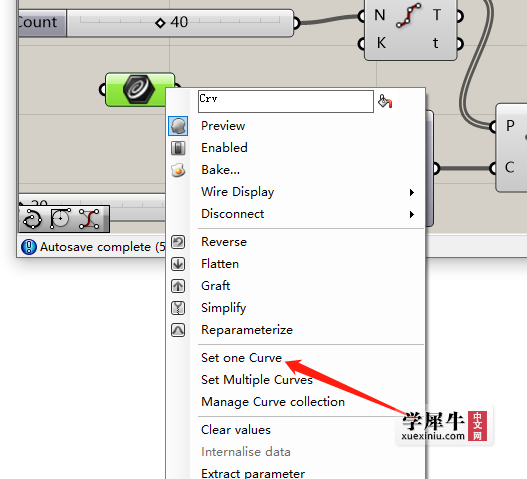Select Set Multiple Curves

click(257, 380)
